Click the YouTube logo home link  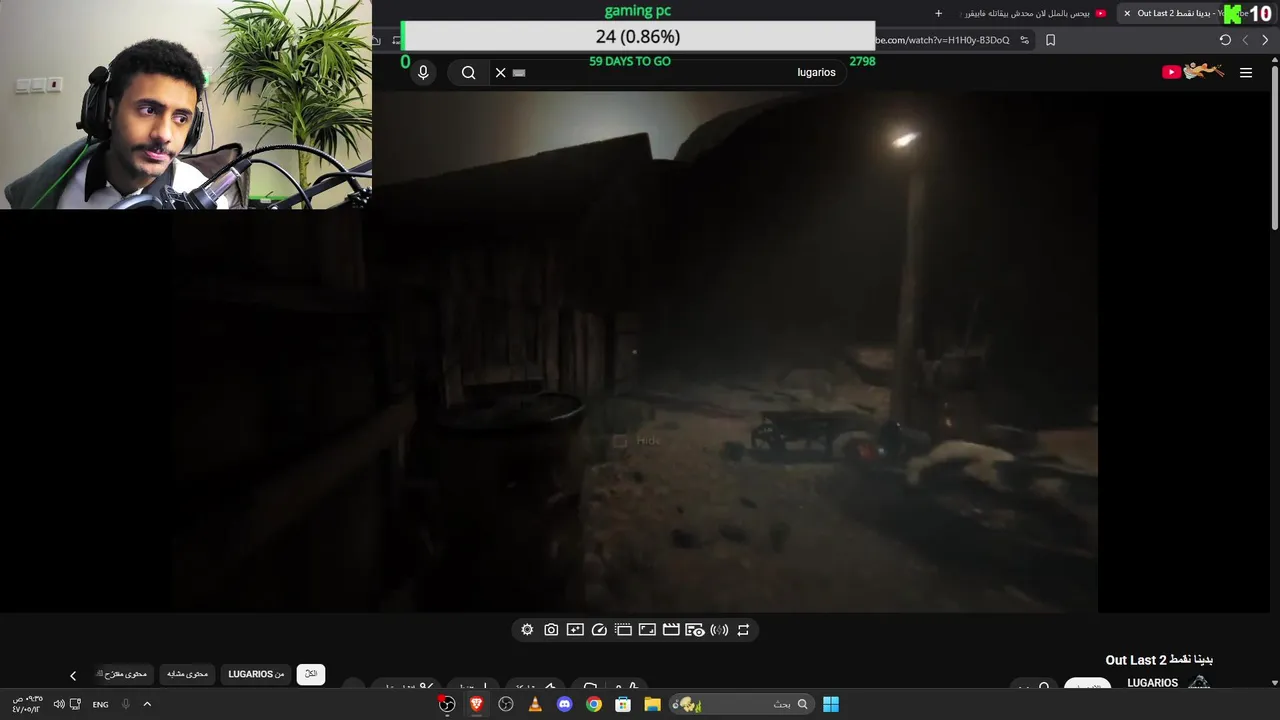1193,71
